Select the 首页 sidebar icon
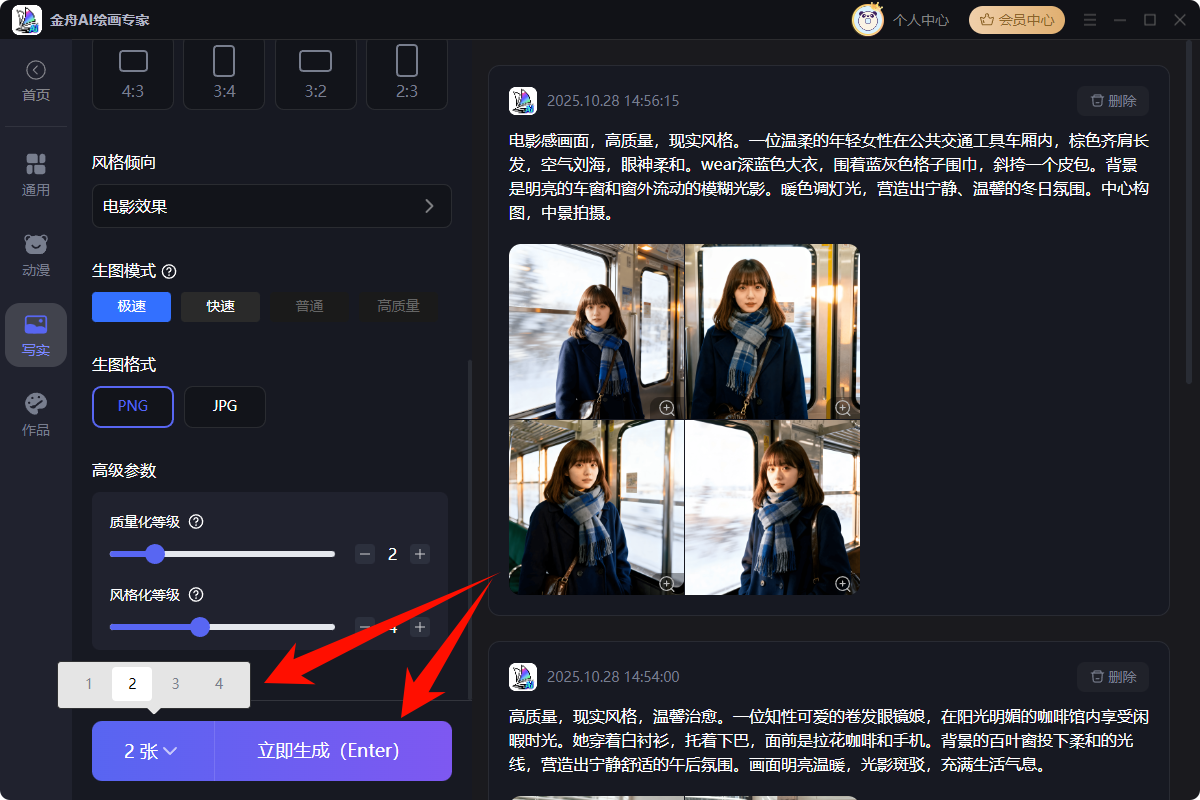This screenshot has width=1200, height=800. 35,78
